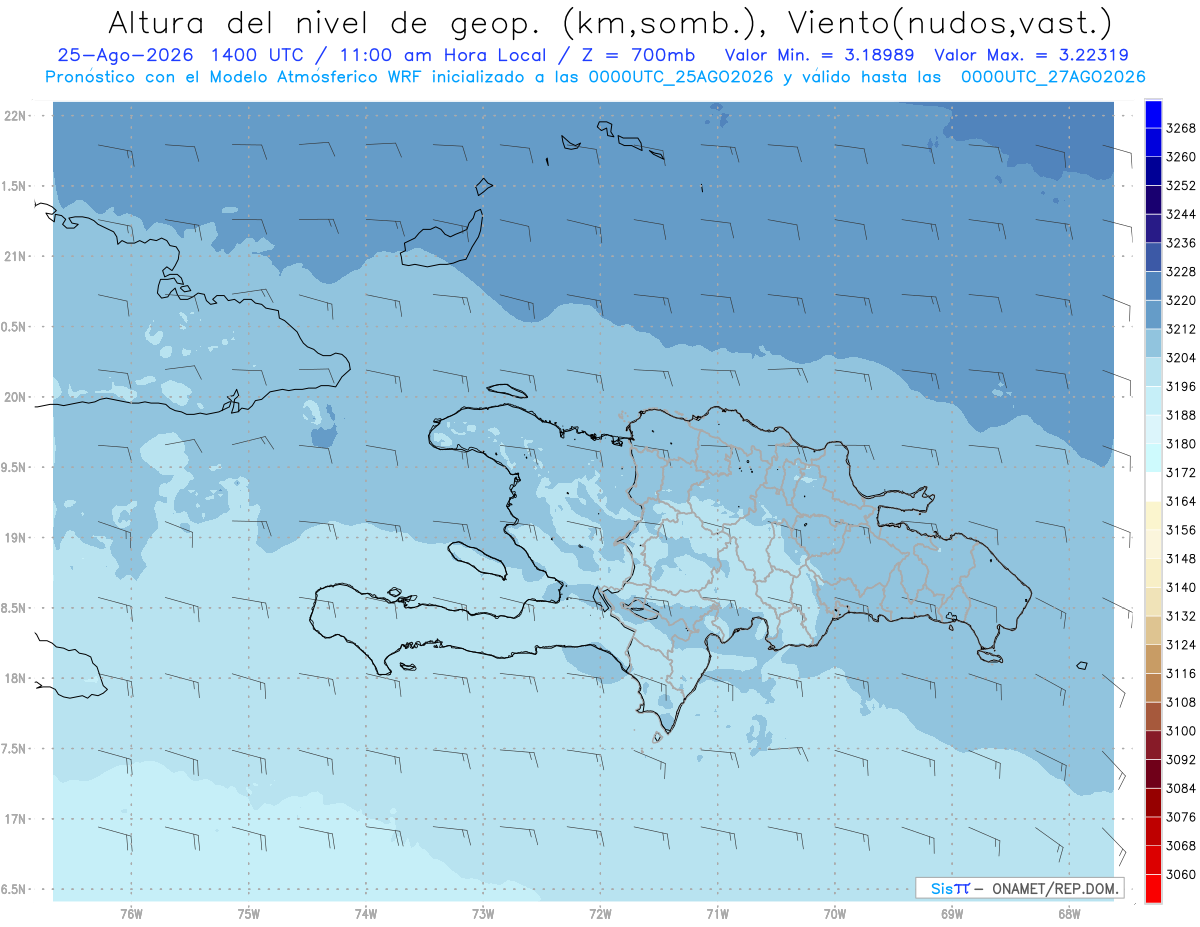Click the '70W' longitude label

coord(835,913)
